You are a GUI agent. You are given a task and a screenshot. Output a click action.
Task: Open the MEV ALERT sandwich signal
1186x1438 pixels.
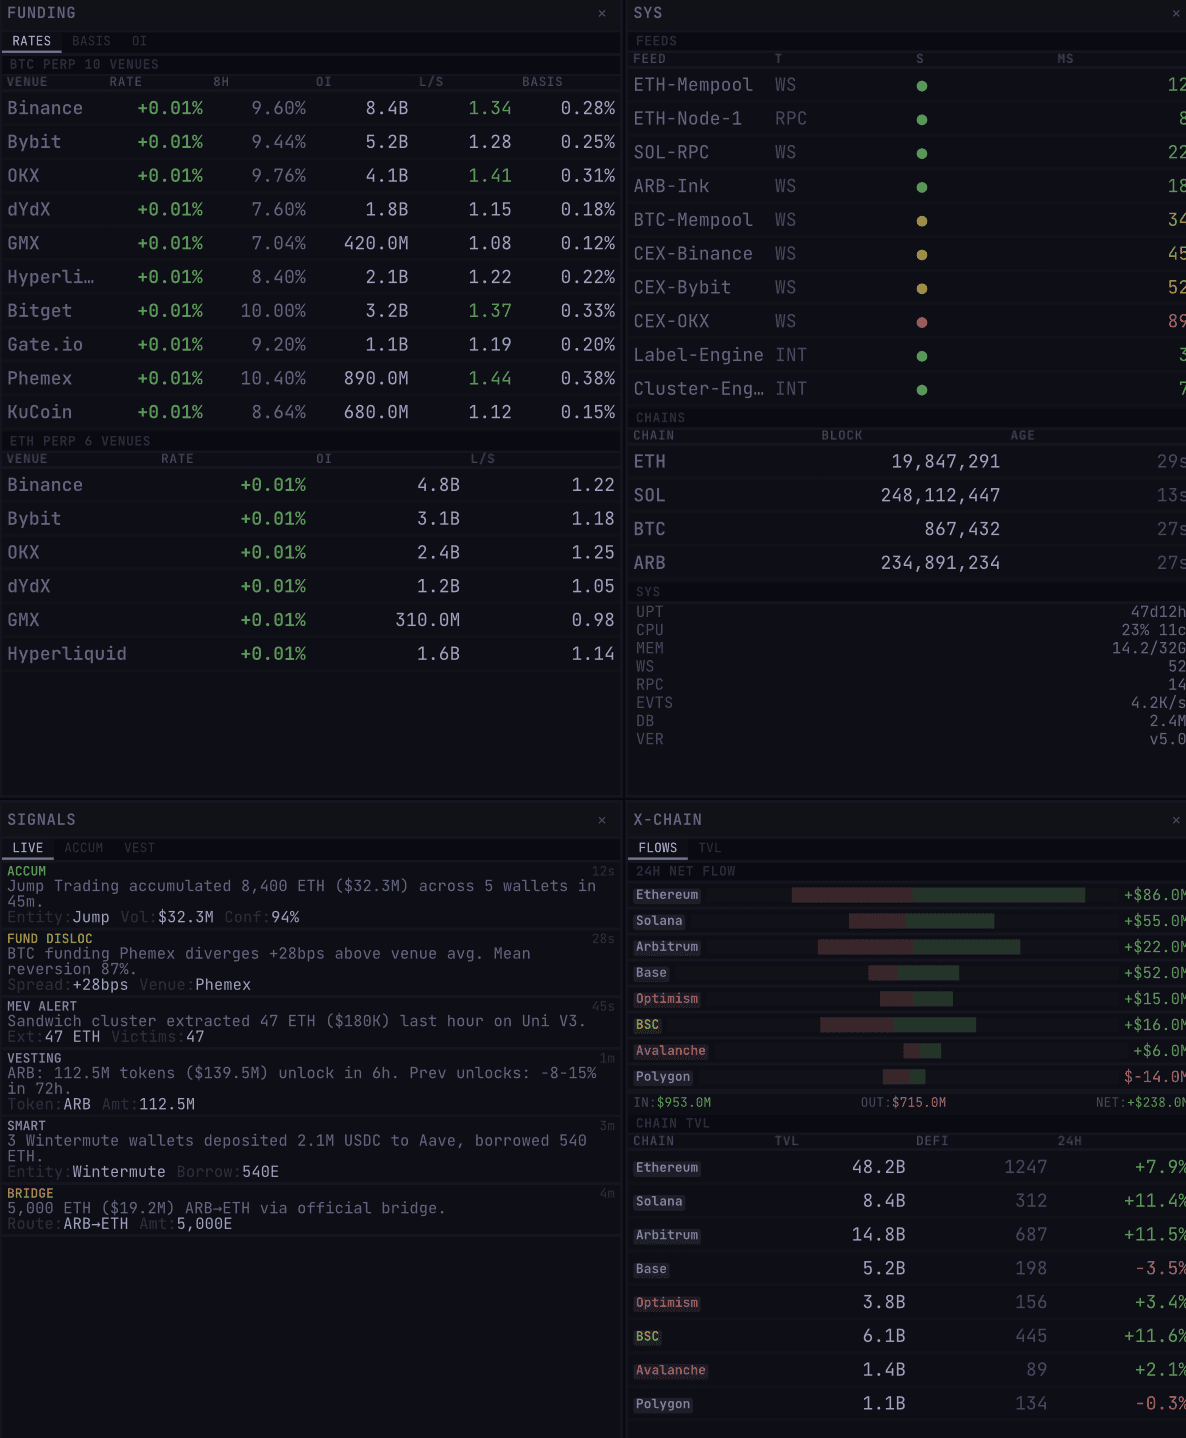point(311,1022)
